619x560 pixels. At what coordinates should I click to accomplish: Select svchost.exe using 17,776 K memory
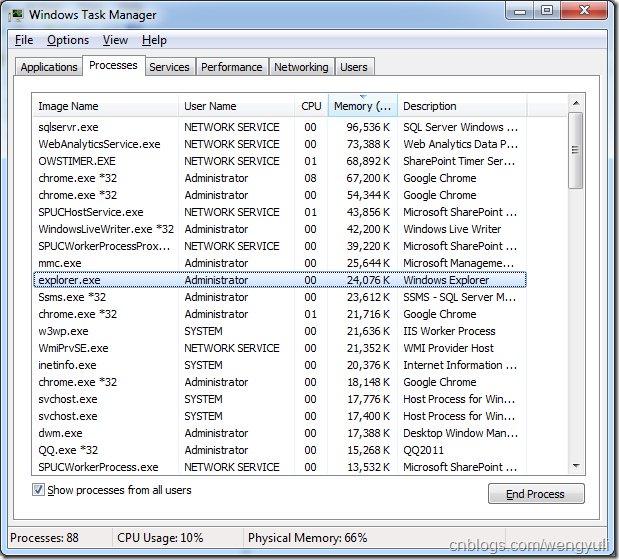point(279,399)
